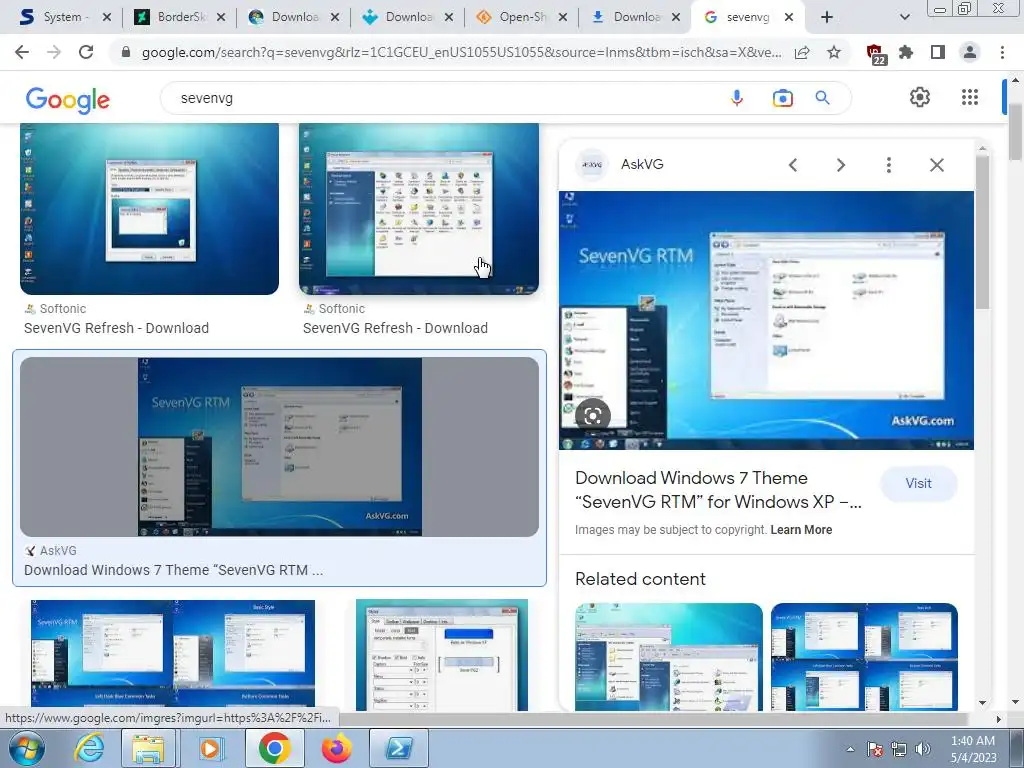Focus the address bar URL
The height and width of the screenshot is (768, 1024).
coord(461,53)
